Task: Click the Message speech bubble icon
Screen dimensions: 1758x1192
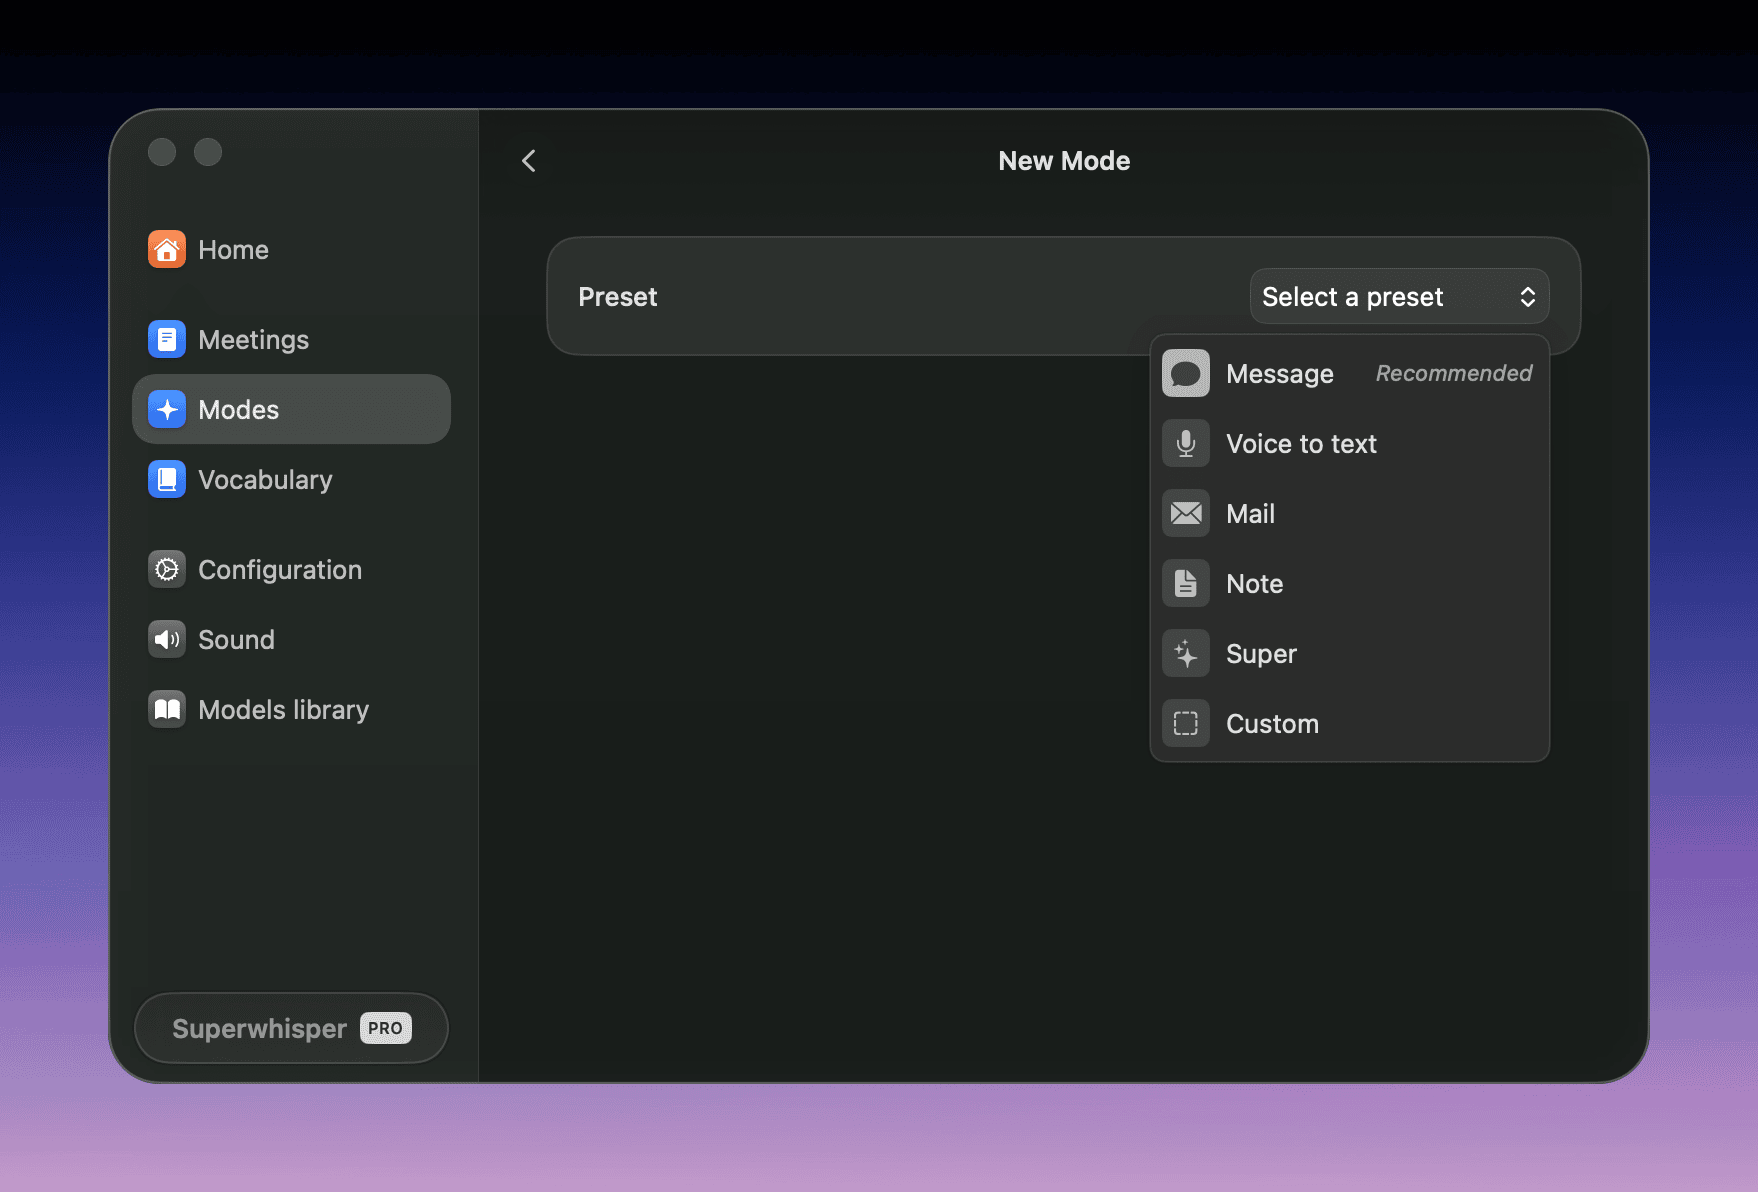Action: pyautogui.click(x=1186, y=373)
